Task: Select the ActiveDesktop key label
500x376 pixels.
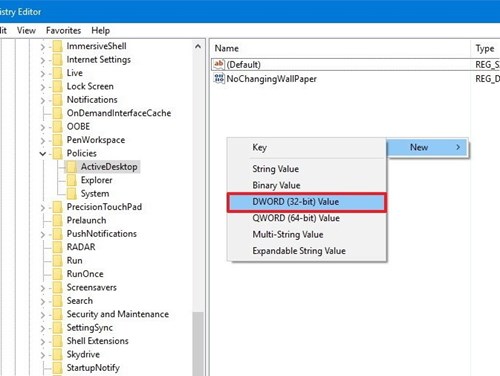Action: (109, 167)
